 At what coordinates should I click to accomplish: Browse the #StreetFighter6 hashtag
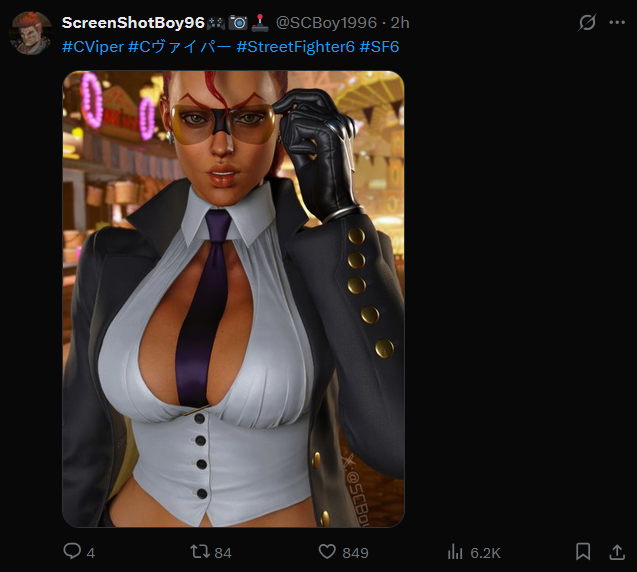tap(295, 47)
